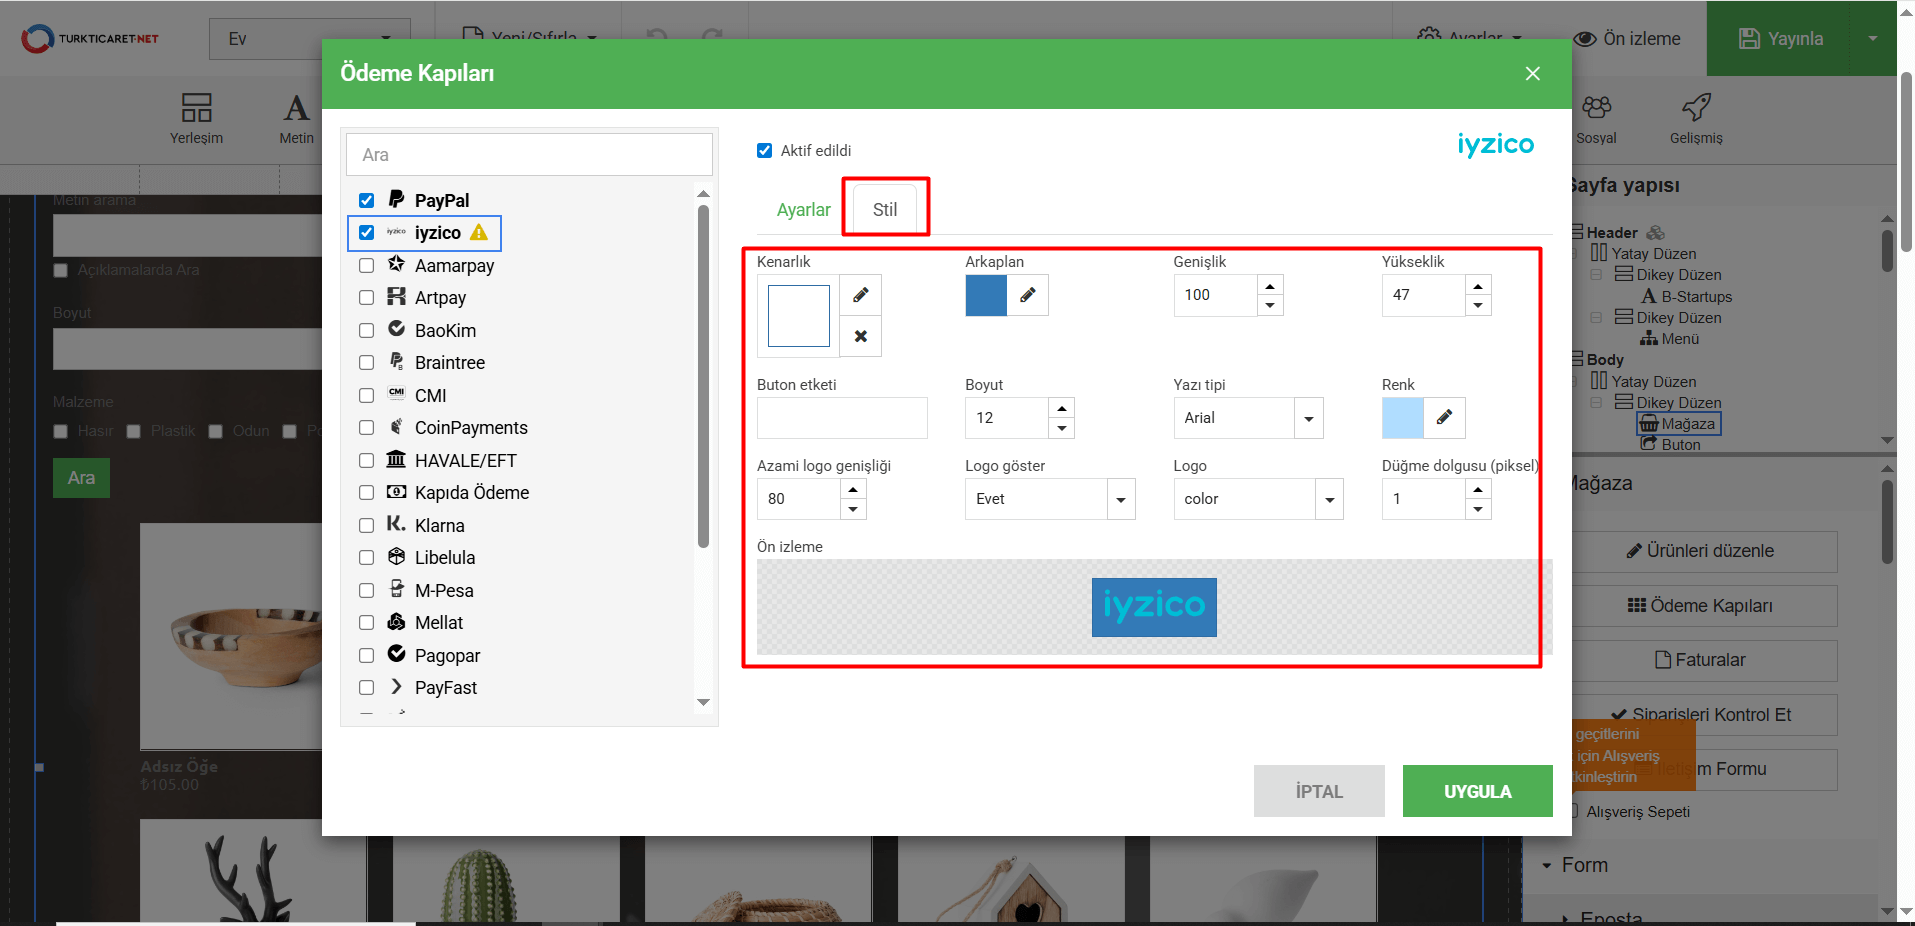
Task: Uncheck the Aktif edildi checkbox
Action: coord(765,150)
